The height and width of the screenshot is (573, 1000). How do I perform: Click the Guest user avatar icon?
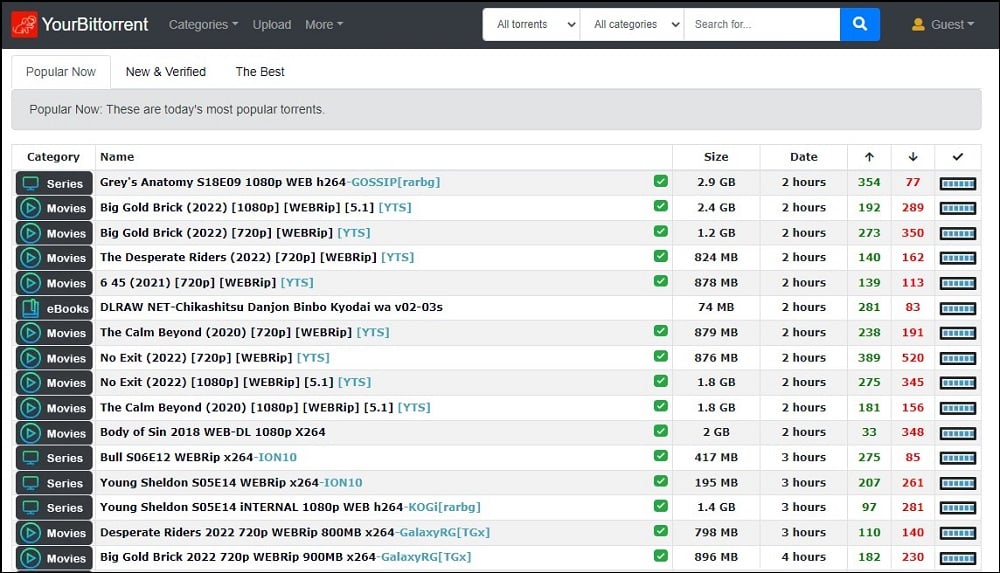click(x=918, y=25)
